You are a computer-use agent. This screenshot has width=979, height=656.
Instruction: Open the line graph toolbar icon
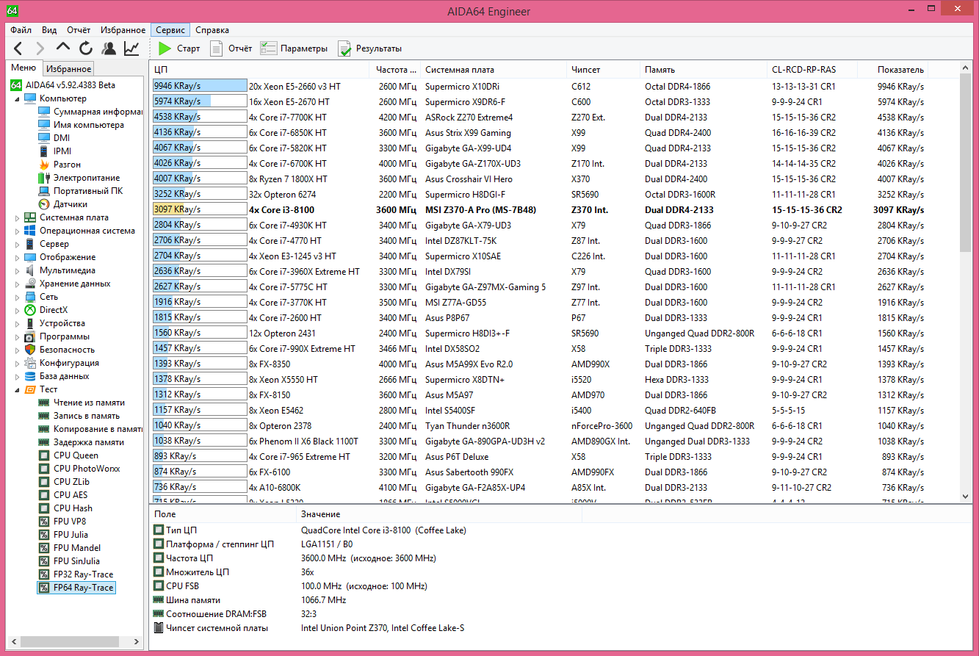(x=131, y=48)
